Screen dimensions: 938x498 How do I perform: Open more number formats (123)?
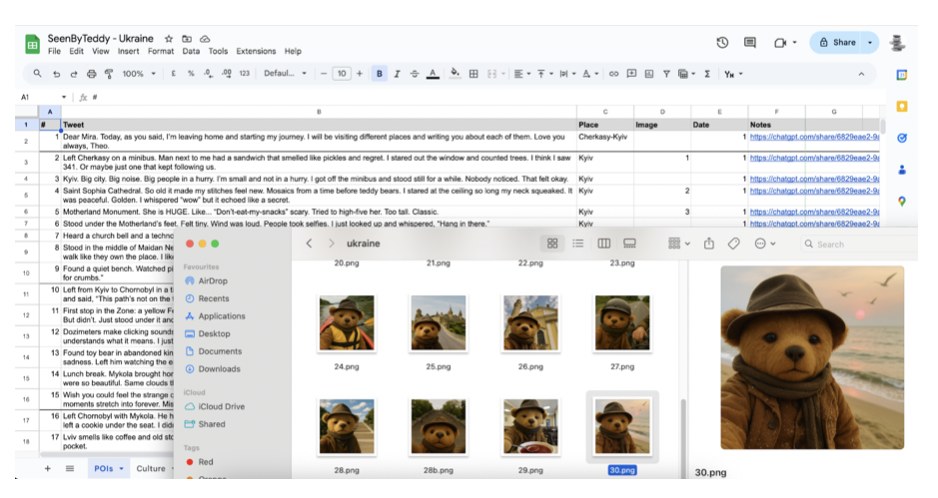click(x=244, y=74)
